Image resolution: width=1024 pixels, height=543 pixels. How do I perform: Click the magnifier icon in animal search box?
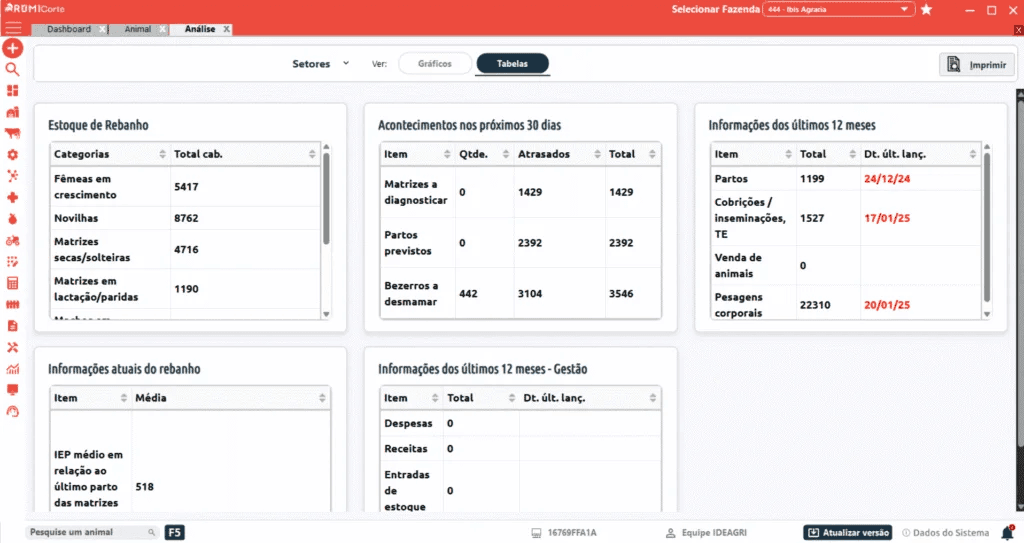pos(152,533)
